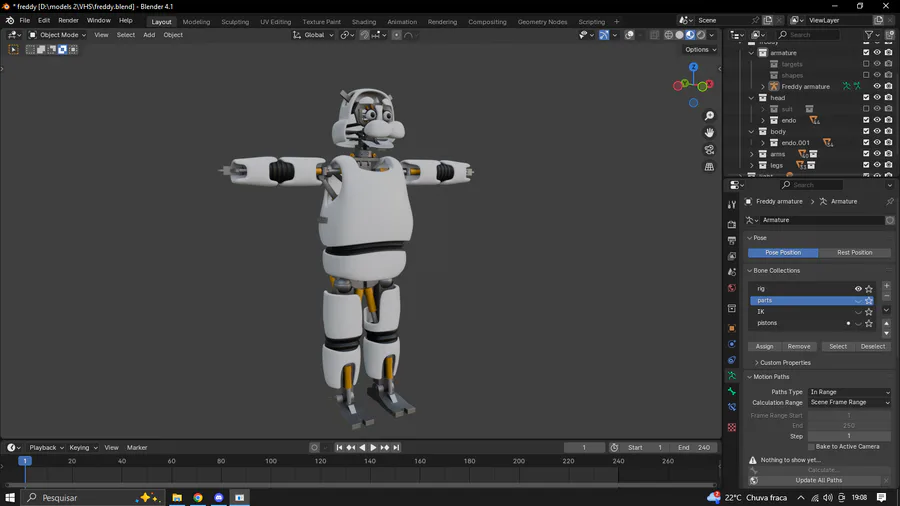This screenshot has height=506, width=900.
Task: Switch to orthographic/perspective grid icon
Action: click(709, 166)
